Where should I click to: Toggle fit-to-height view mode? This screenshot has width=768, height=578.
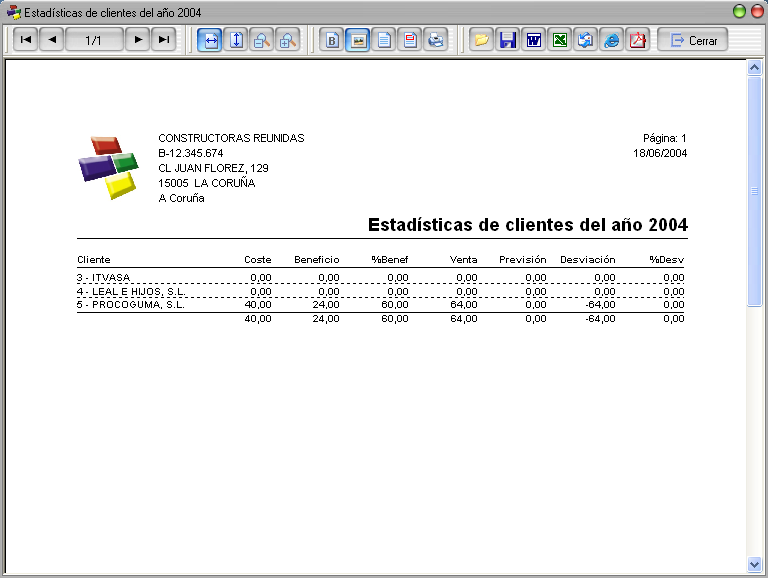[x=236, y=40]
